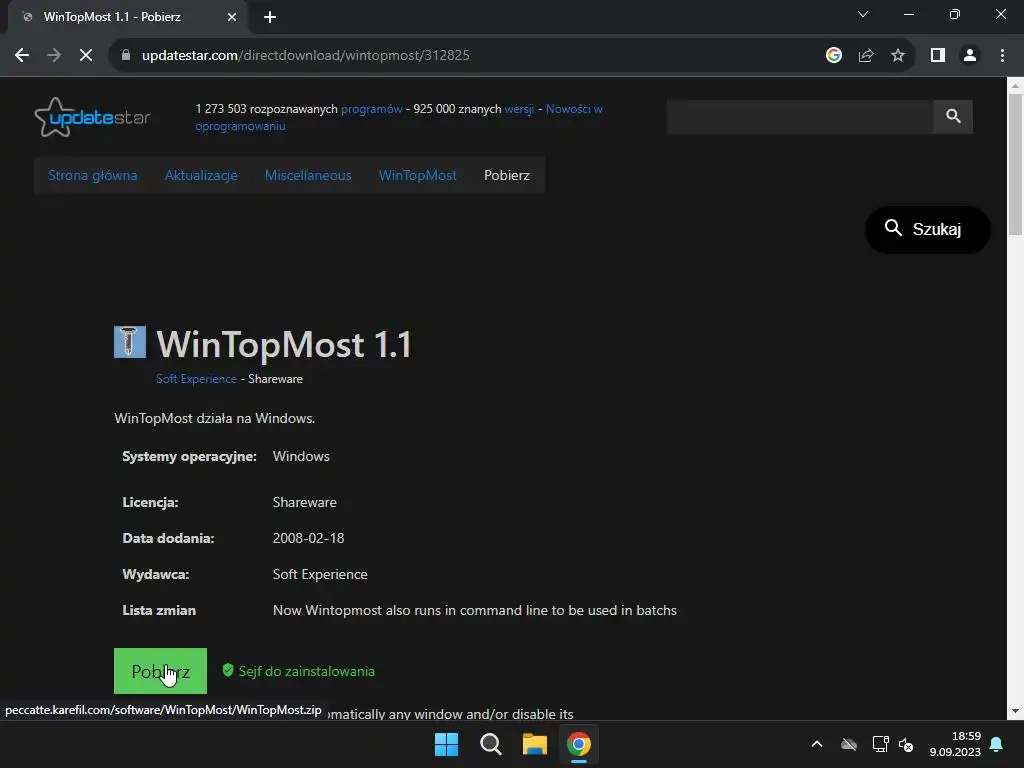This screenshot has height=768, width=1024.
Task: Open the Chrome profile menu
Action: [970, 56]
